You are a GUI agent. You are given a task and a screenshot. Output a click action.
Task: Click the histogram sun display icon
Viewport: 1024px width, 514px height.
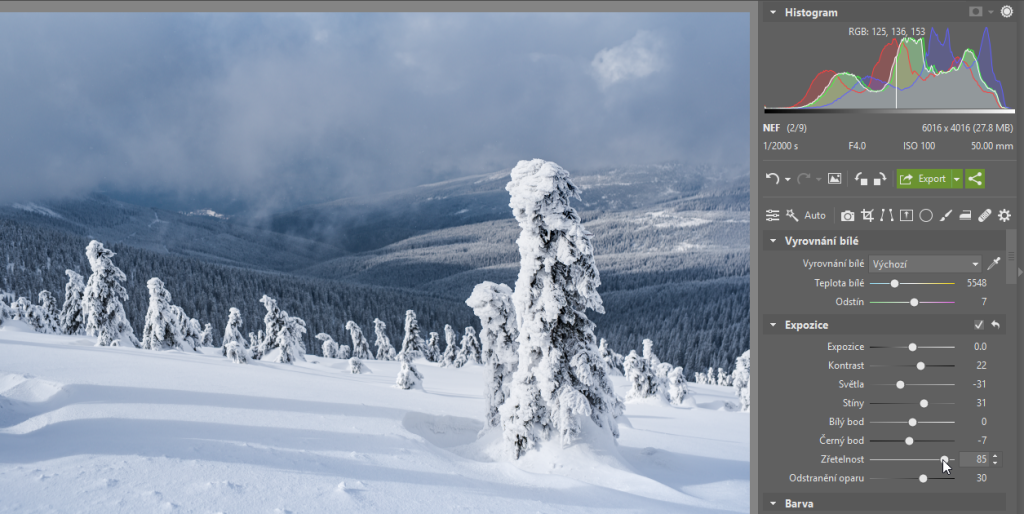tap(1006, 12)
